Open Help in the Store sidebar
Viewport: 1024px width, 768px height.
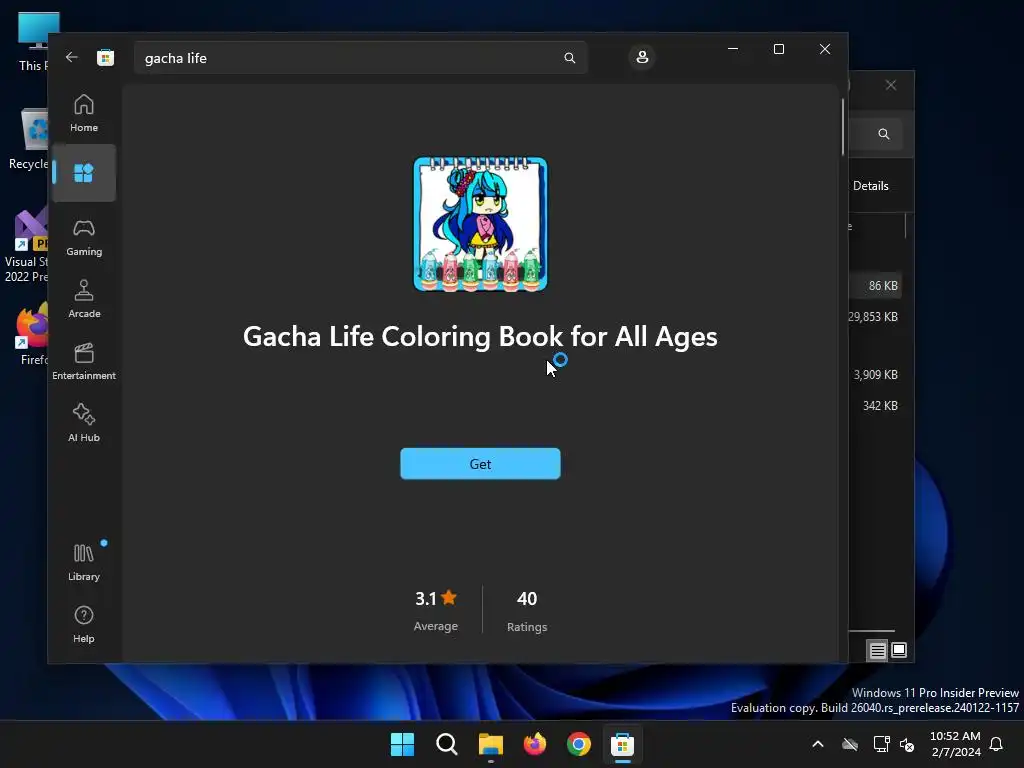click(84, 624)
